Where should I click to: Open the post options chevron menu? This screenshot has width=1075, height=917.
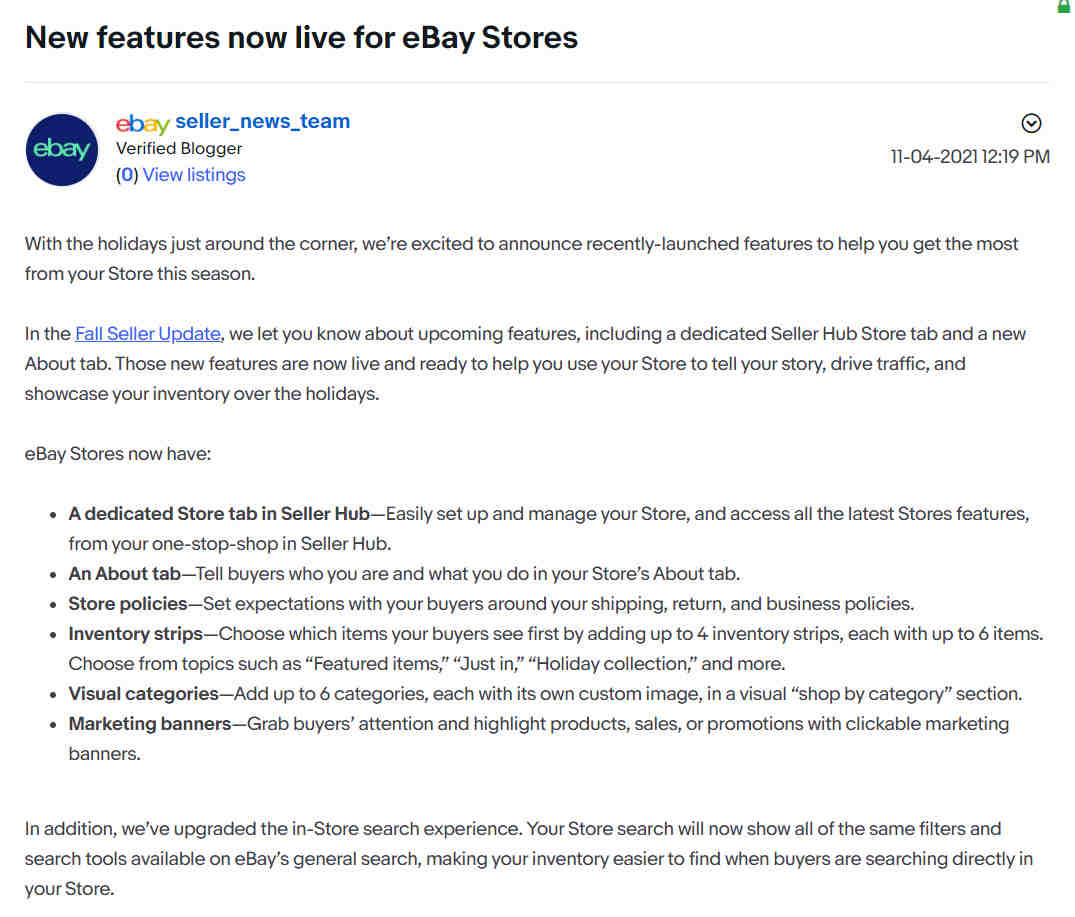(1031, 123)
